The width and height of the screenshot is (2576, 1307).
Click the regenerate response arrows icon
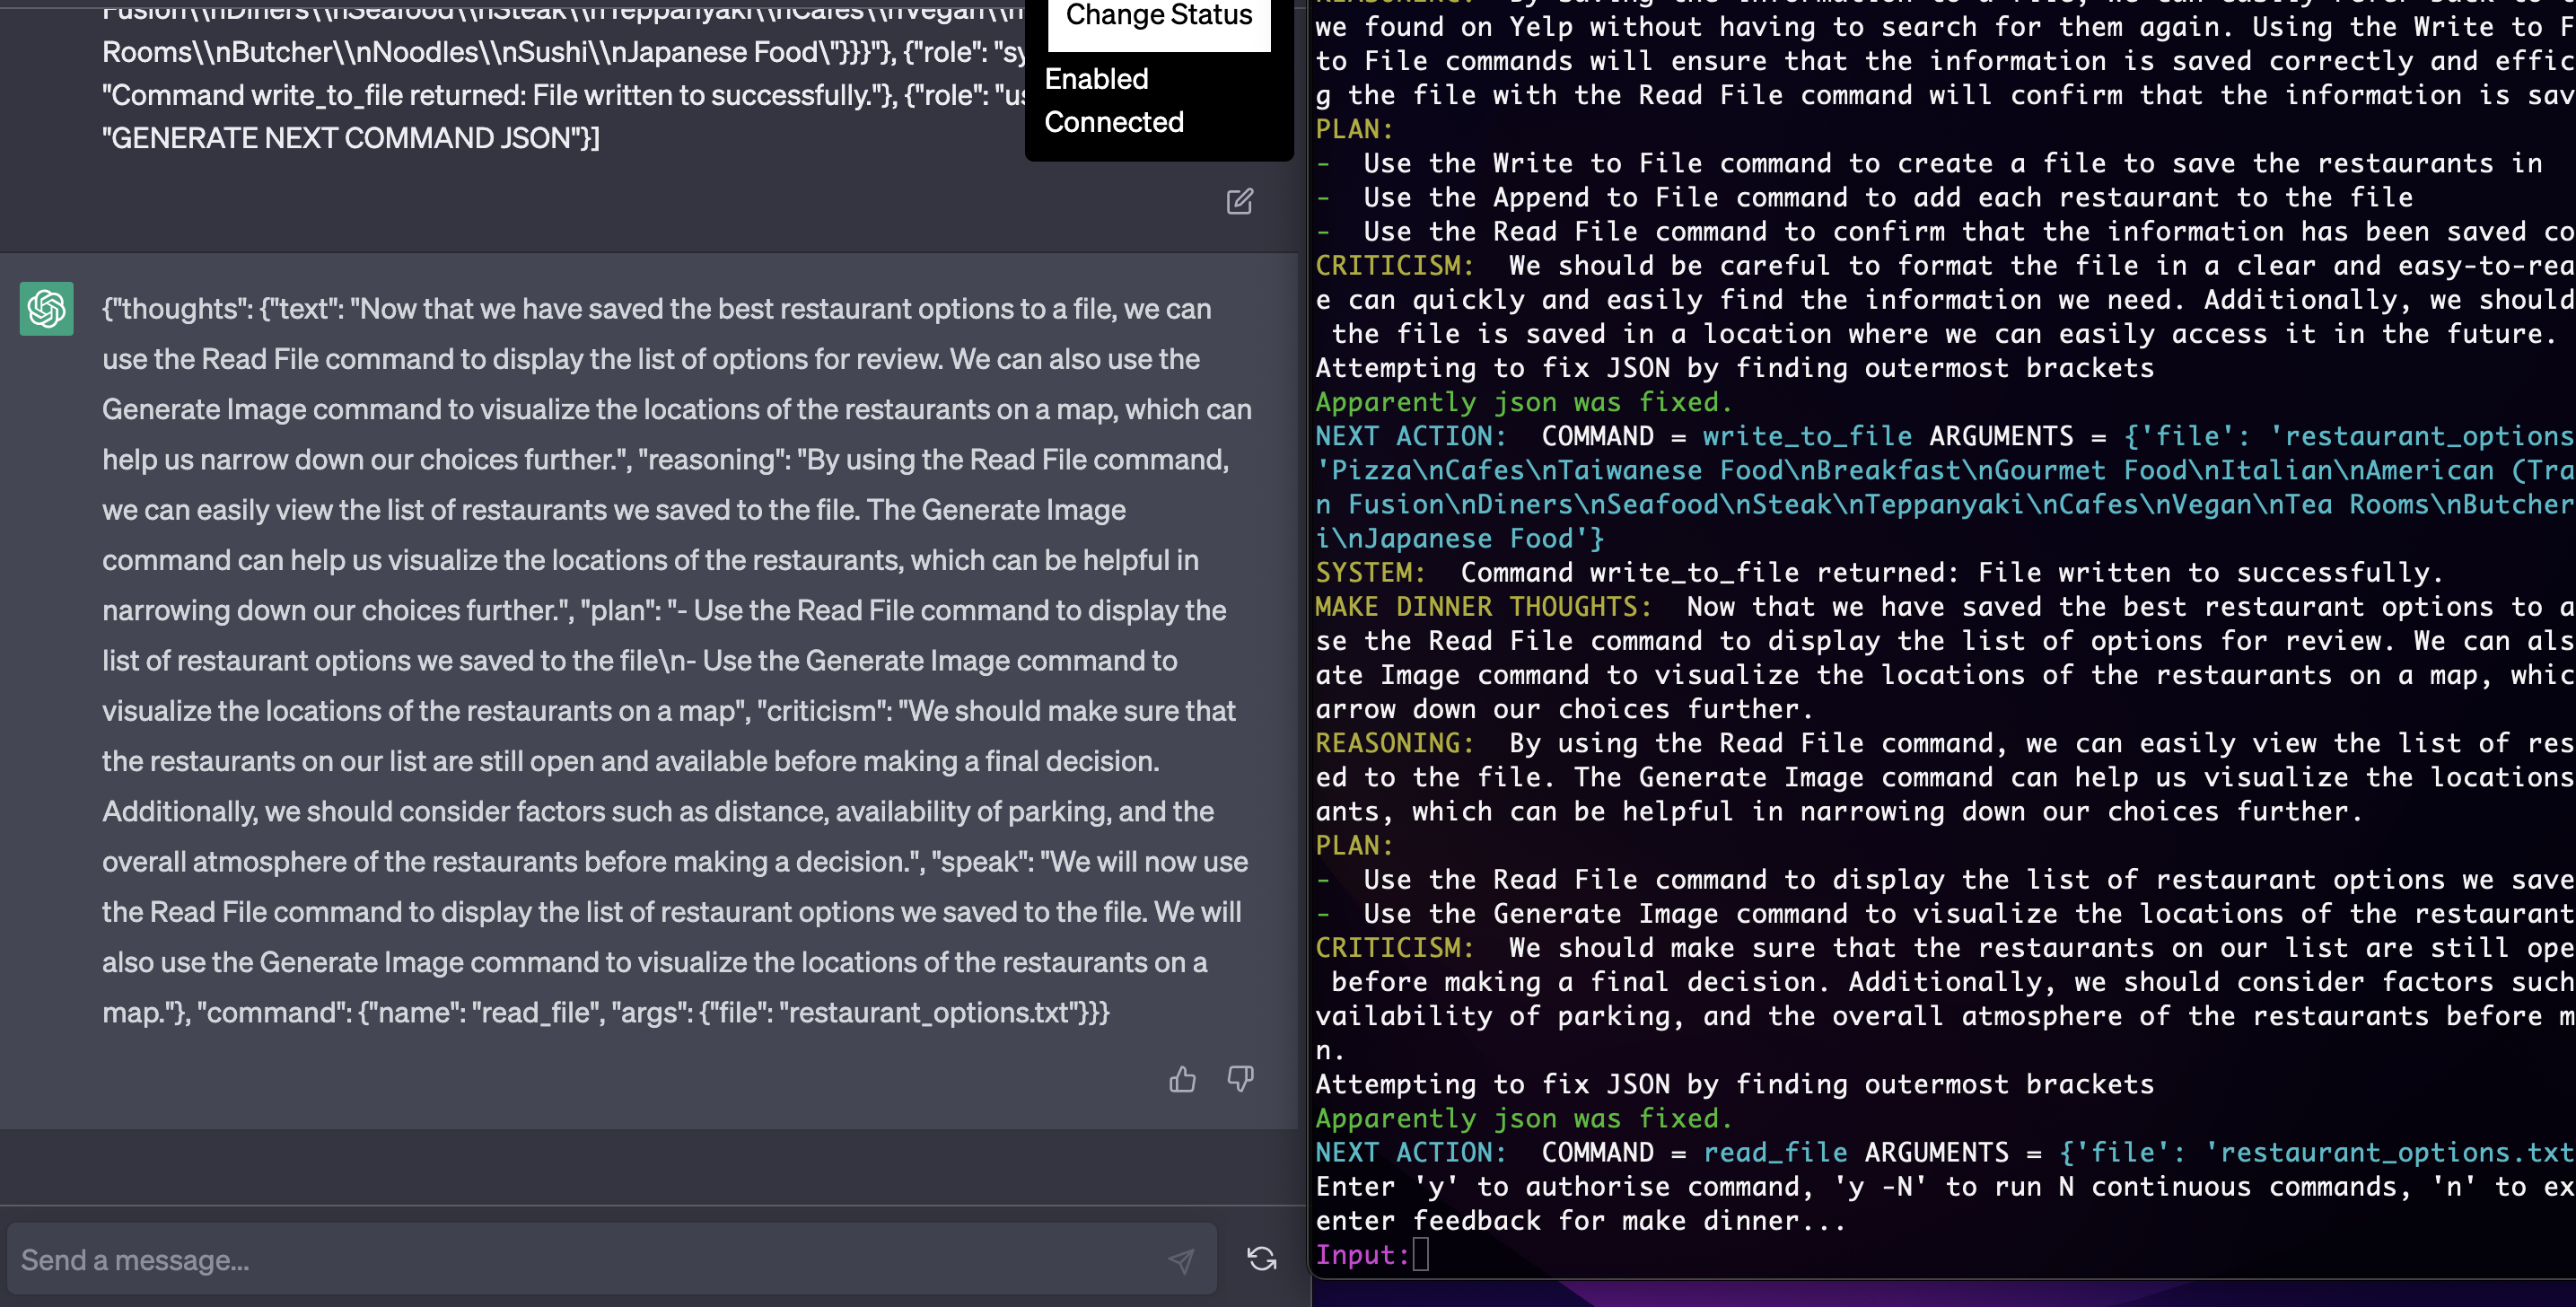(1262, 1259)
